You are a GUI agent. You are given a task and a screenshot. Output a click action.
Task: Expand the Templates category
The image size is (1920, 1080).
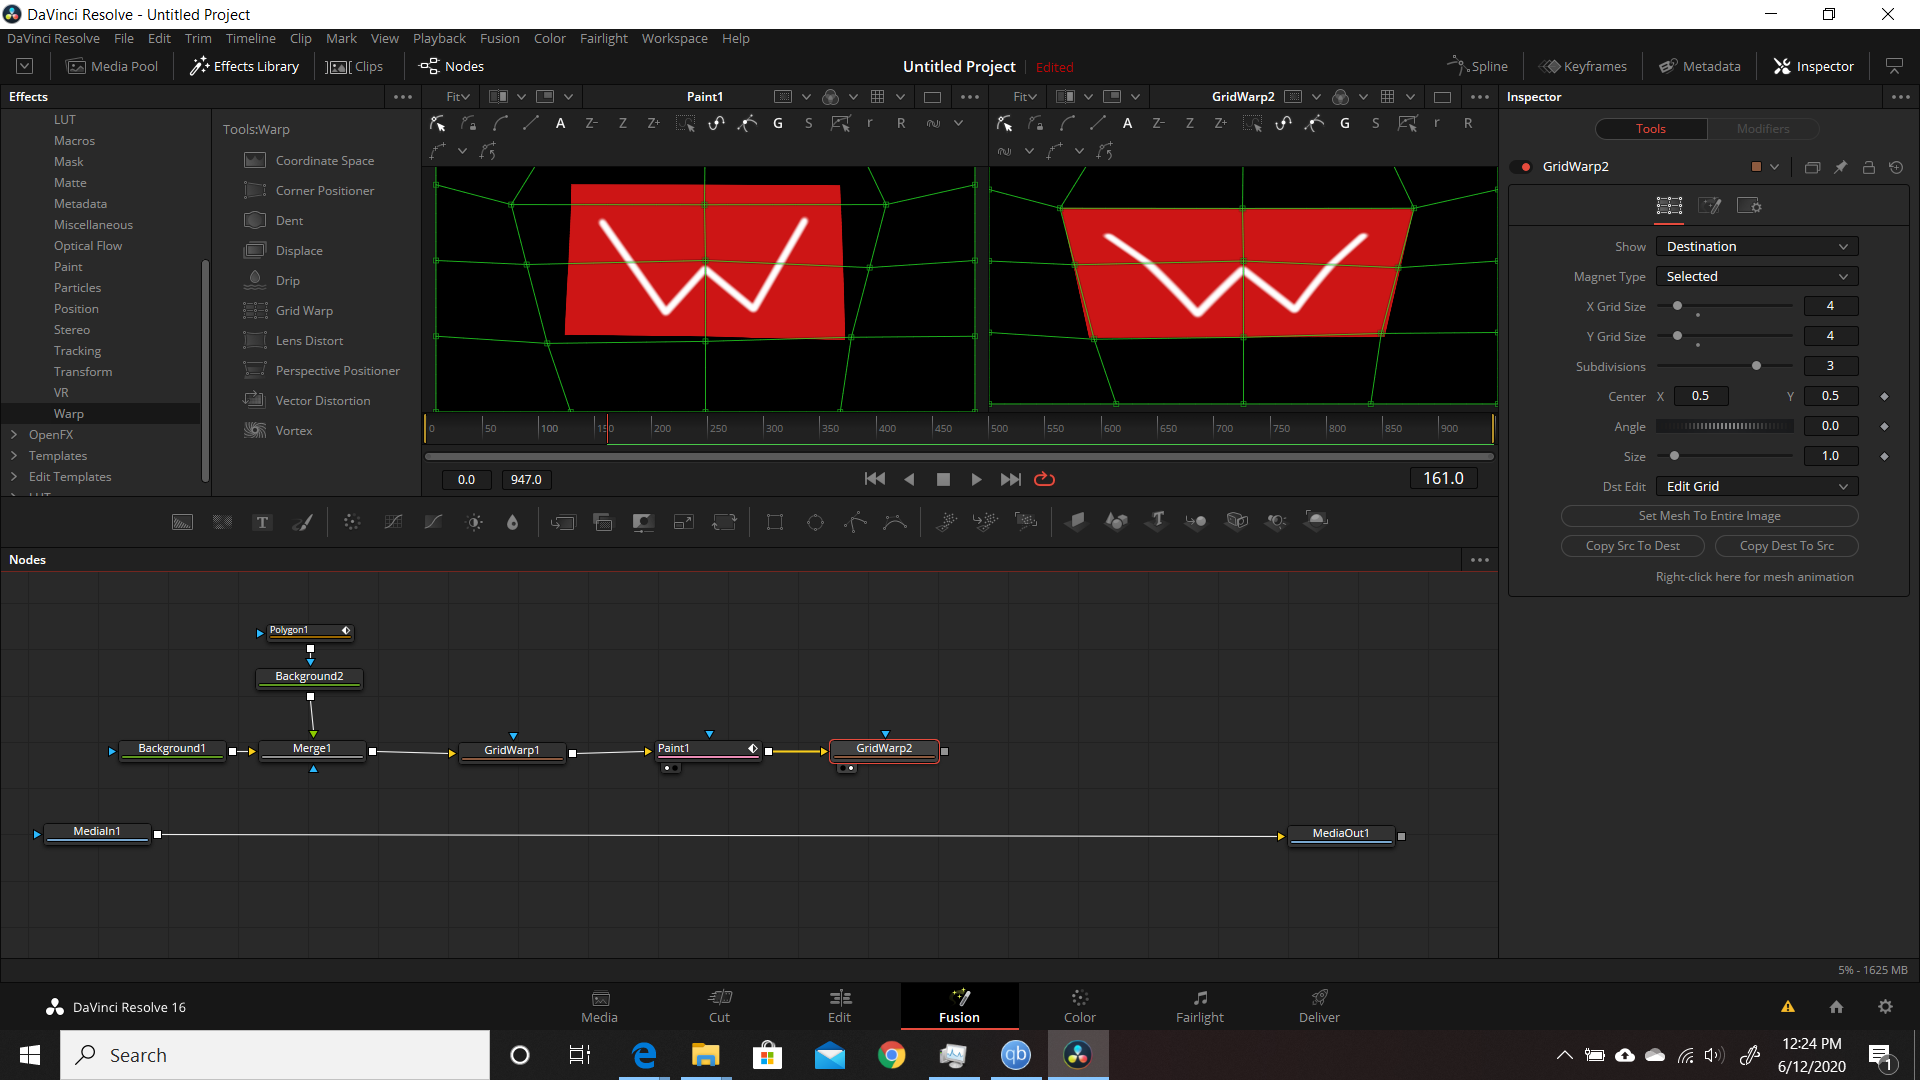coord(14,456)
